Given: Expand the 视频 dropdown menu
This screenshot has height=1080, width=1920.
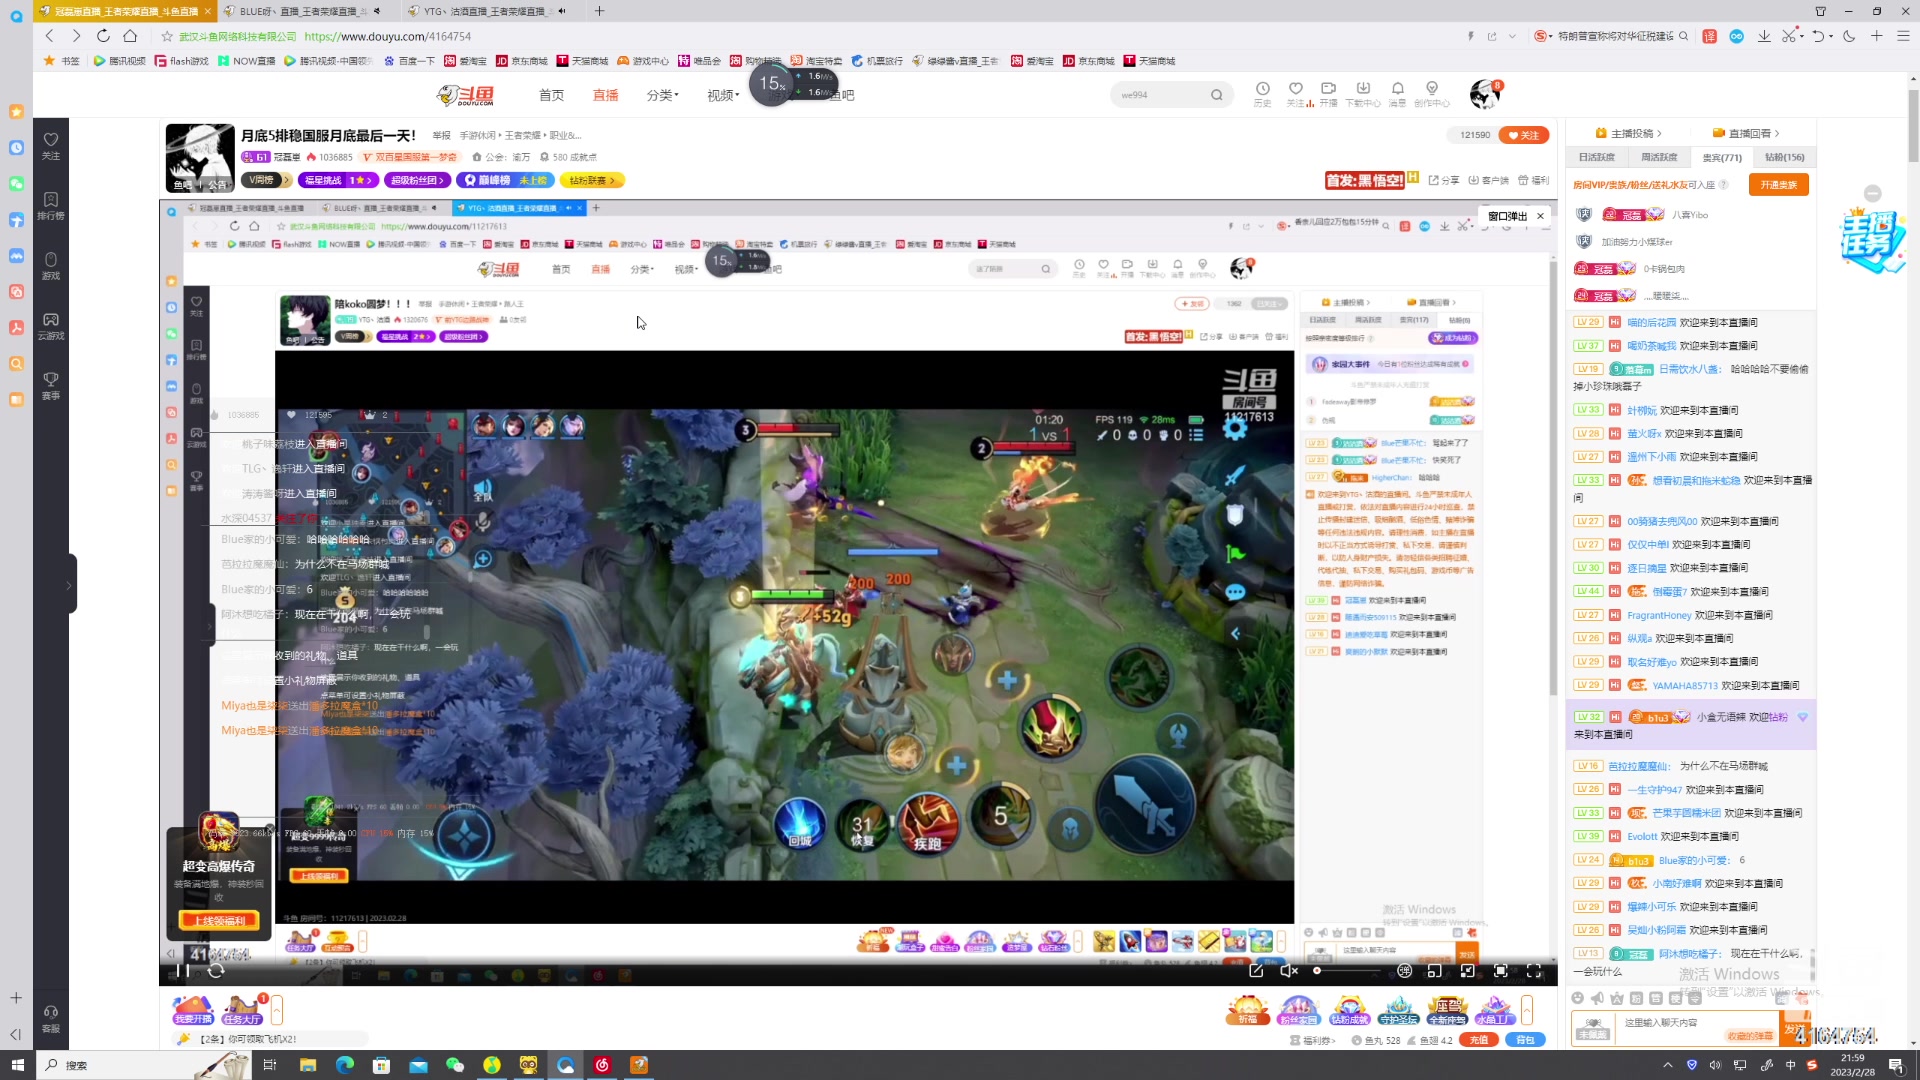Looking at the screenshot, I should (x=723, y=95).
